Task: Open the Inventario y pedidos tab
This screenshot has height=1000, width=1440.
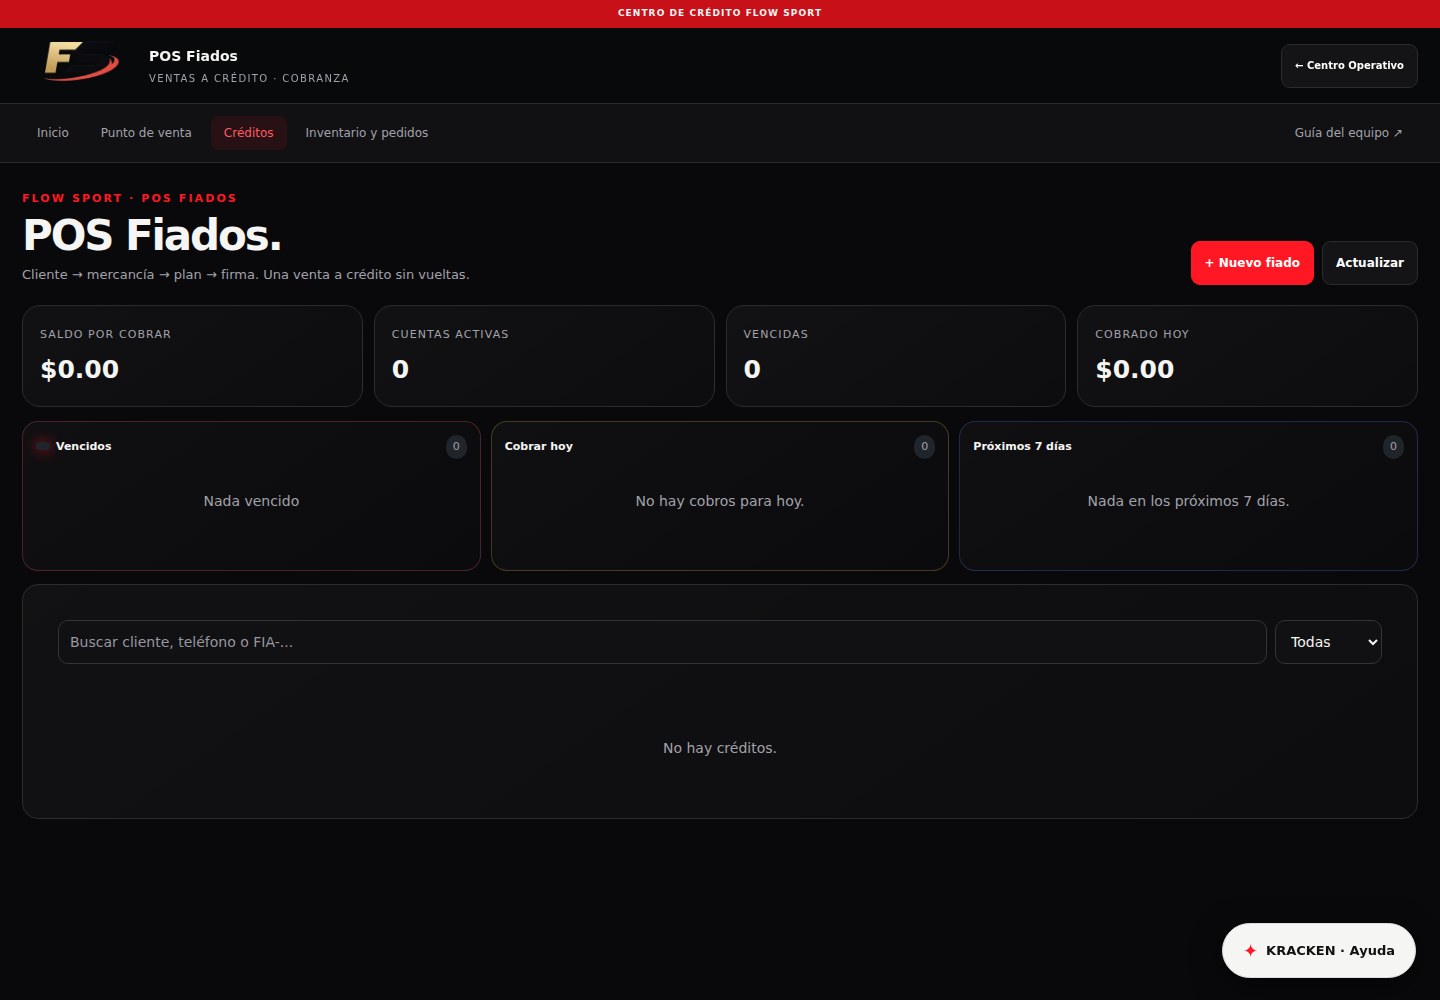Action: [x=367, y=133]
